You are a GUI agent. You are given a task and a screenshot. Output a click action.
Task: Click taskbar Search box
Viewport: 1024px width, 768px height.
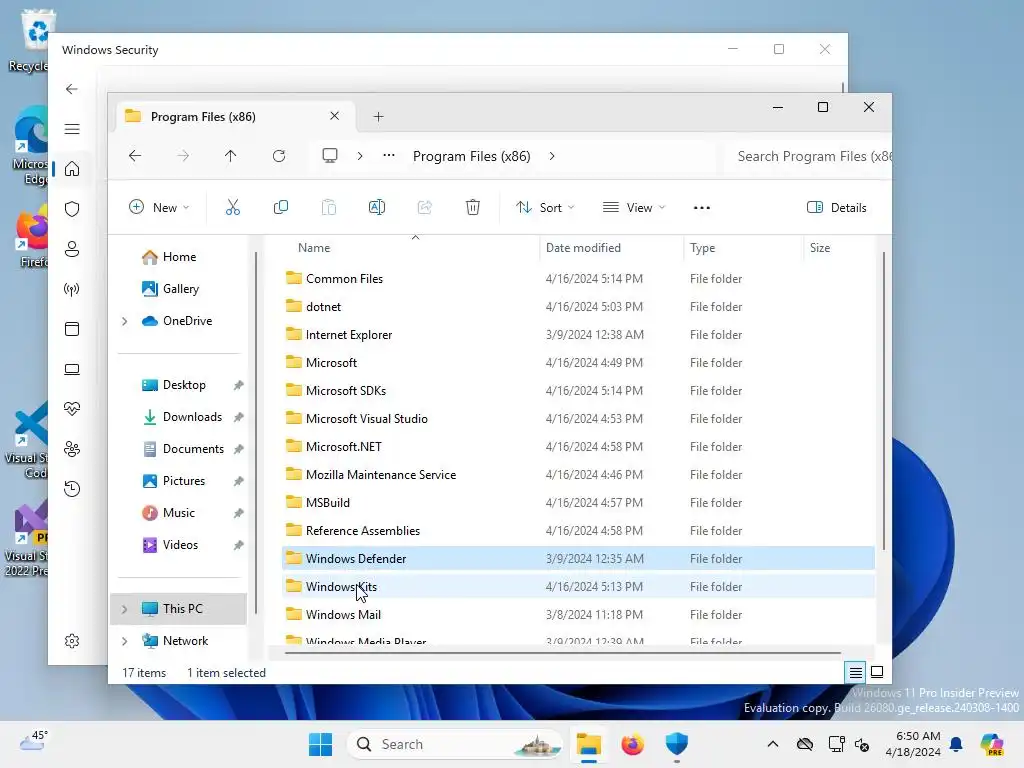pyautogui.click(x=455, y=744)
